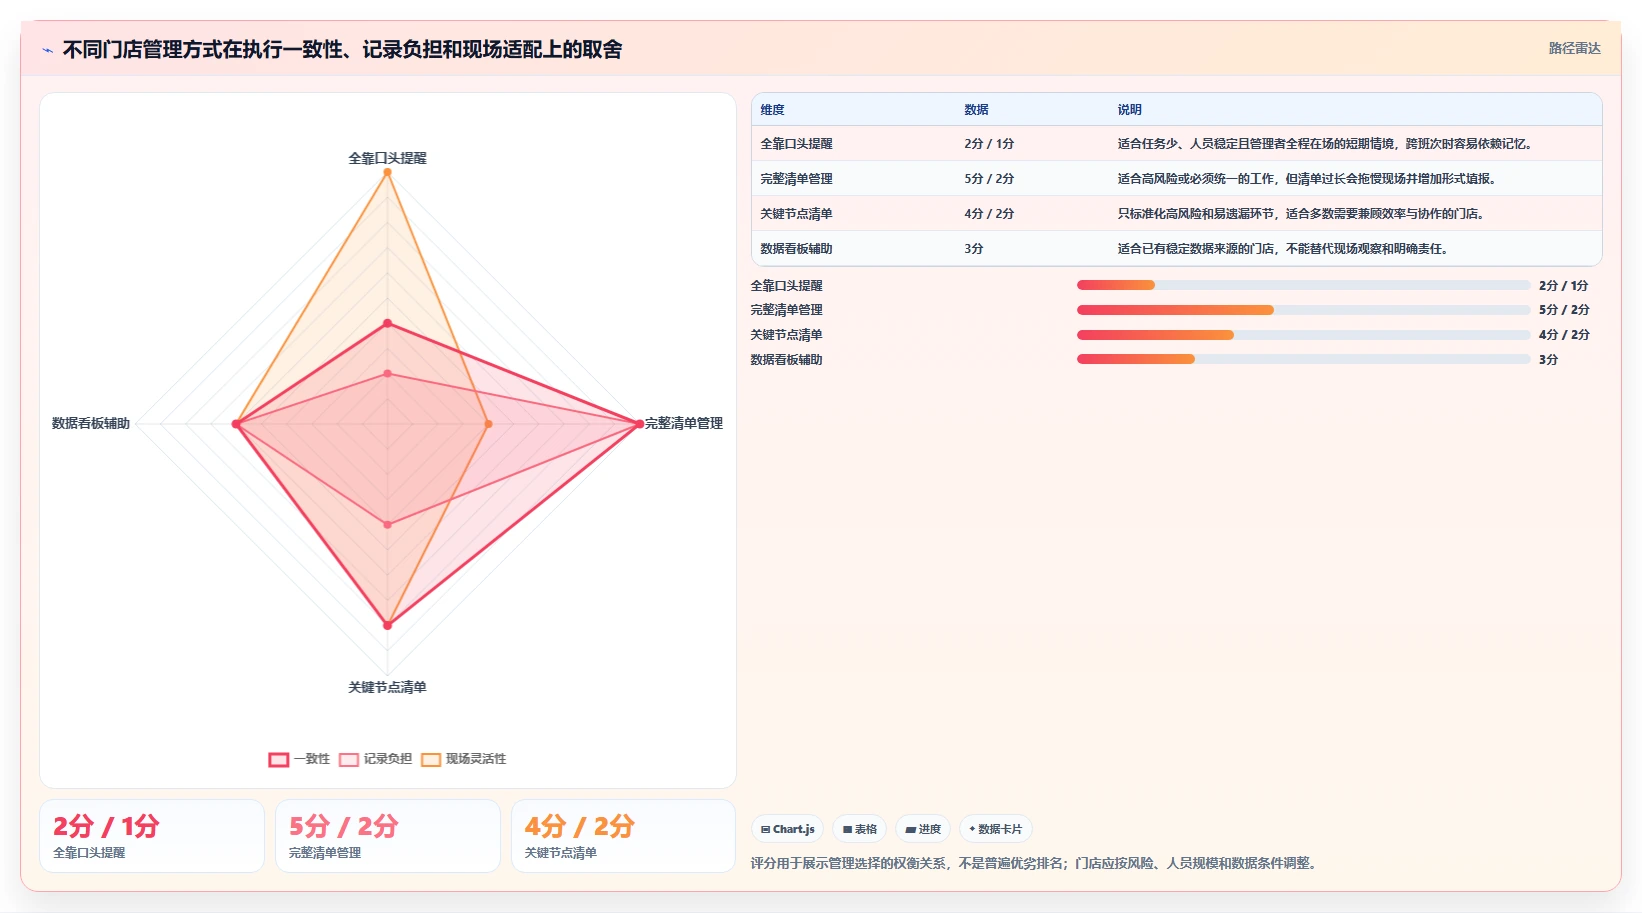Viewport: 1642px width, 913px height.
Task: Click the 数据看板辅助 progress bar
Action: [1303, 359]
